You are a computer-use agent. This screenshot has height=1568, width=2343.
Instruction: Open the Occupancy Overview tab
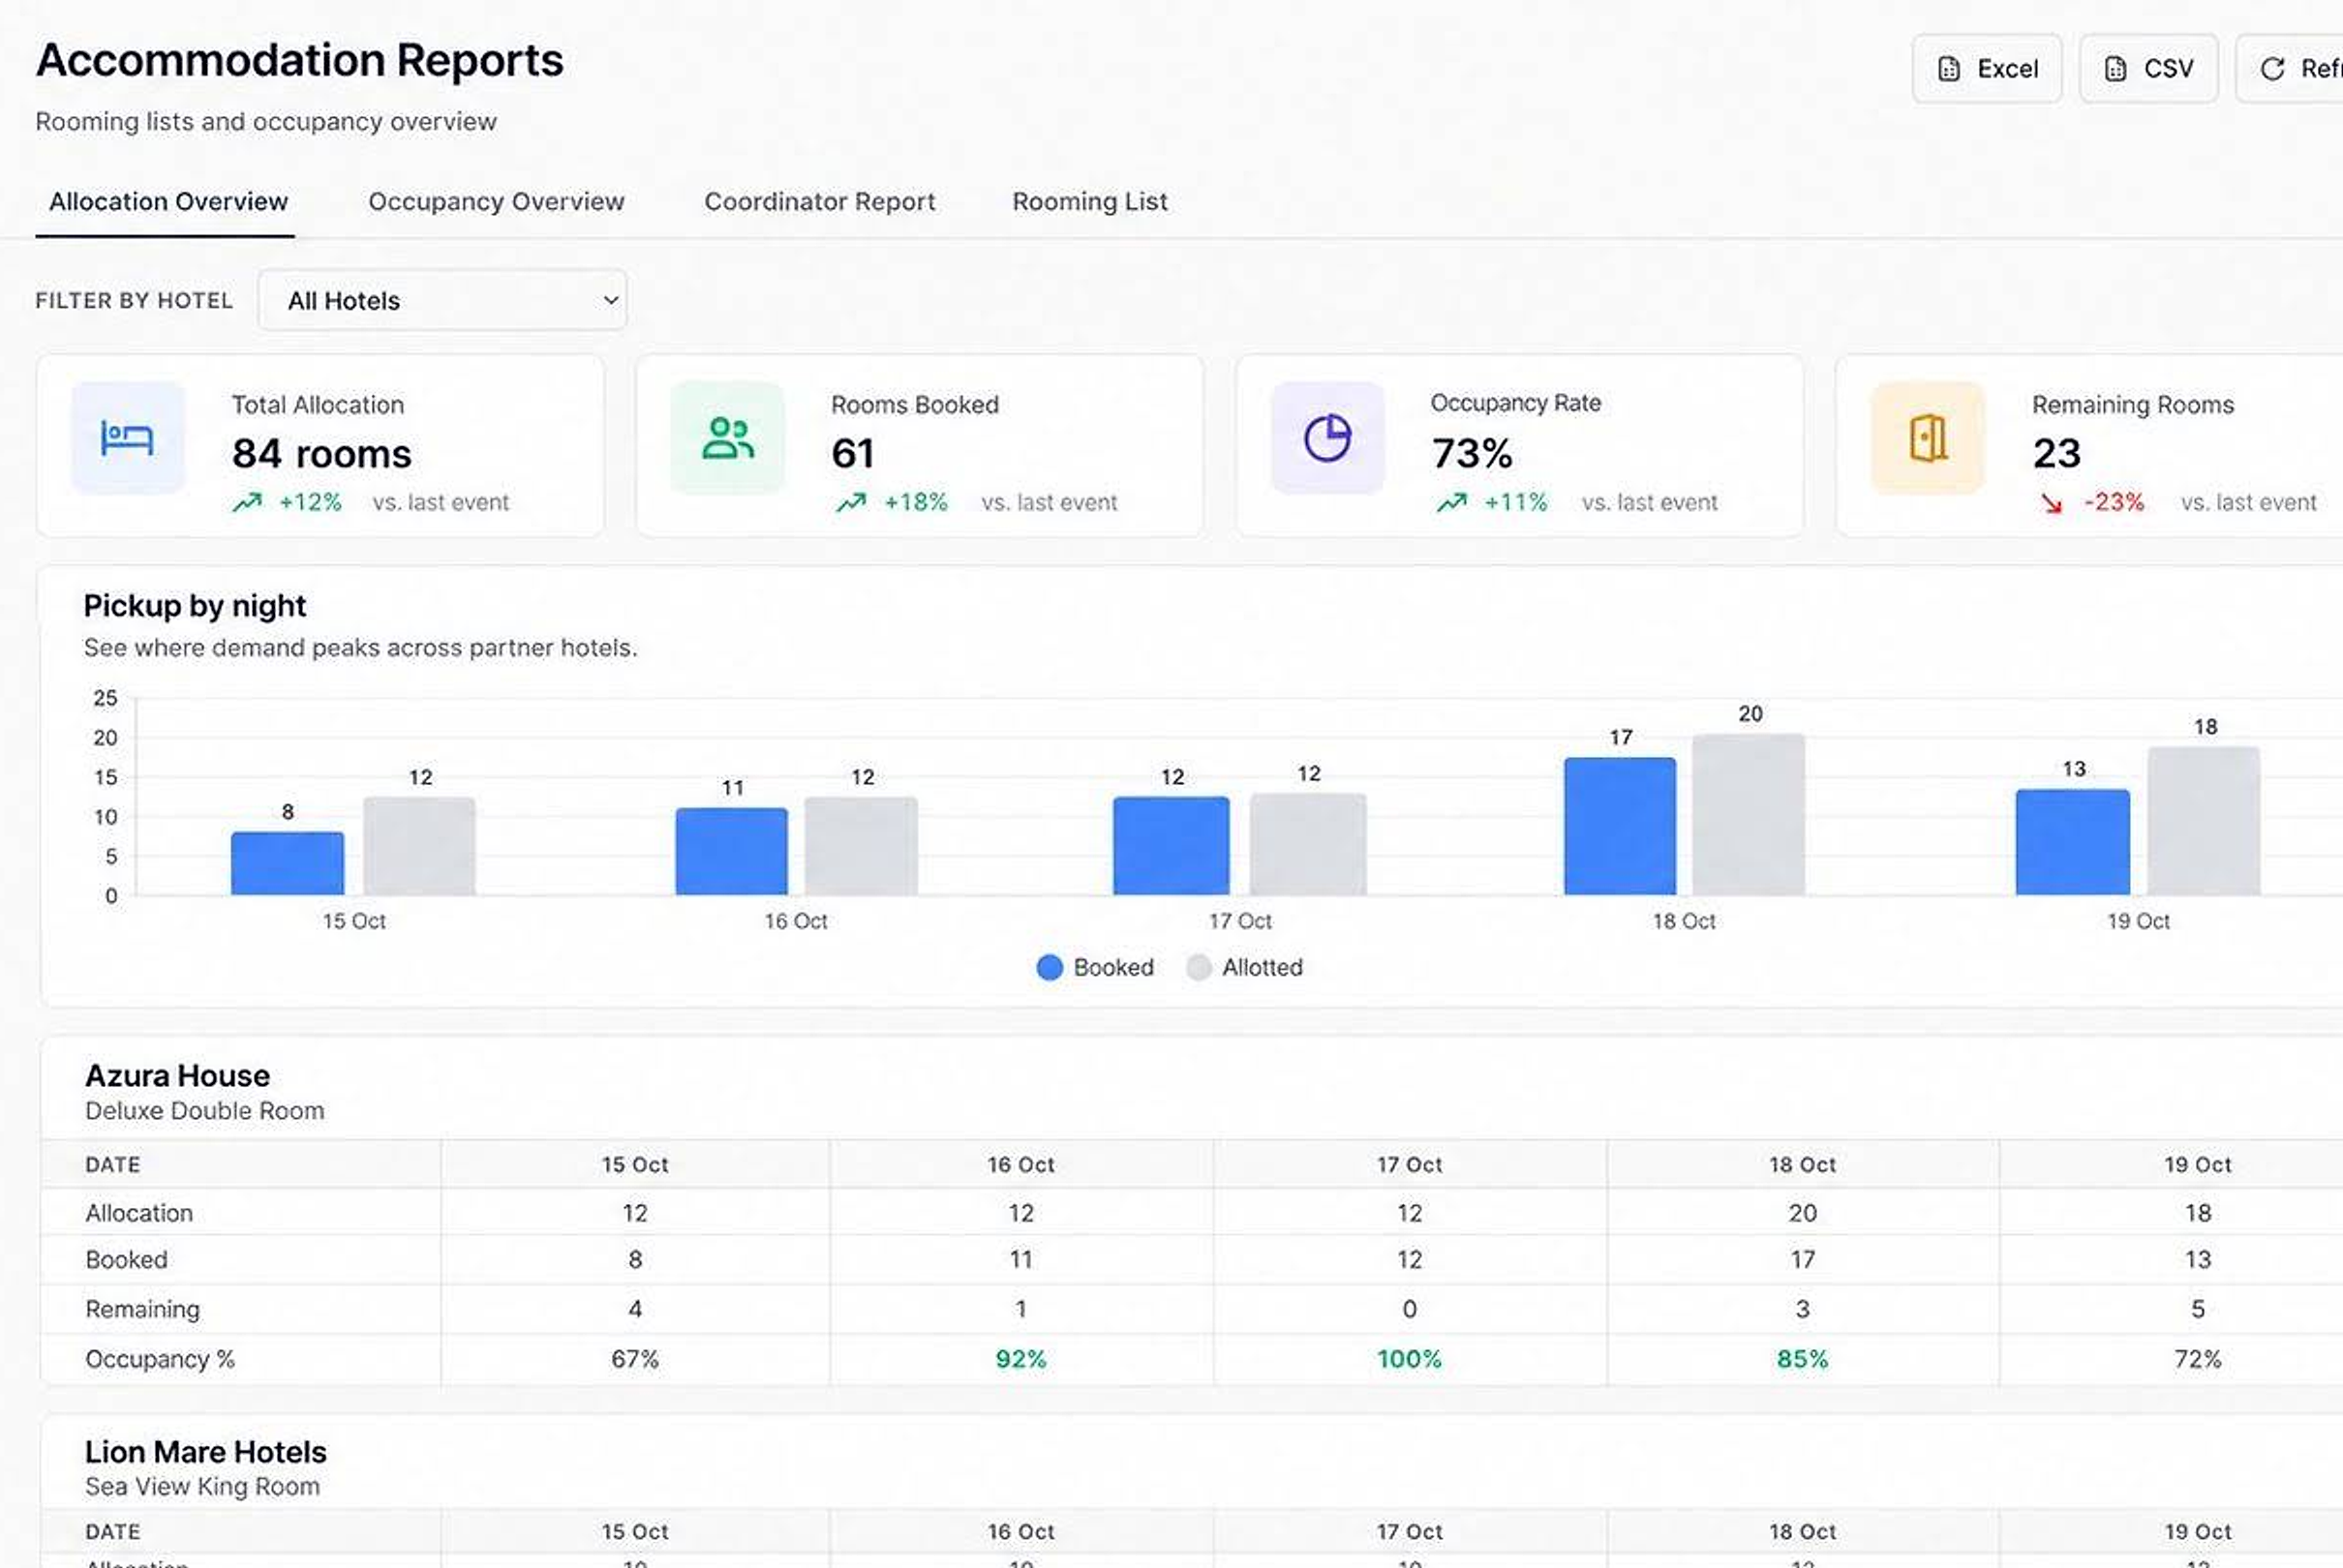coord(496,202)
